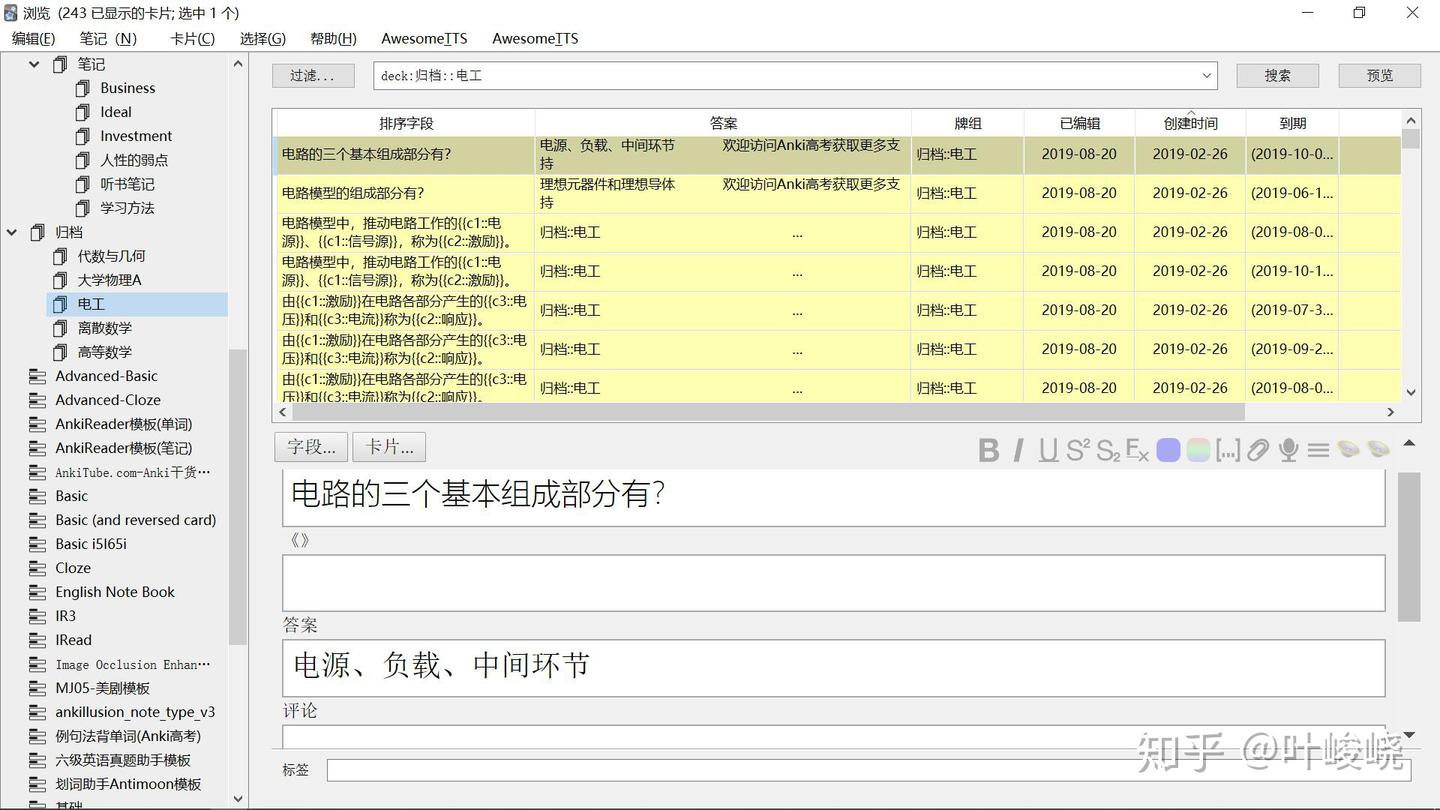Click the deck icon beside 离散数学

60,328
